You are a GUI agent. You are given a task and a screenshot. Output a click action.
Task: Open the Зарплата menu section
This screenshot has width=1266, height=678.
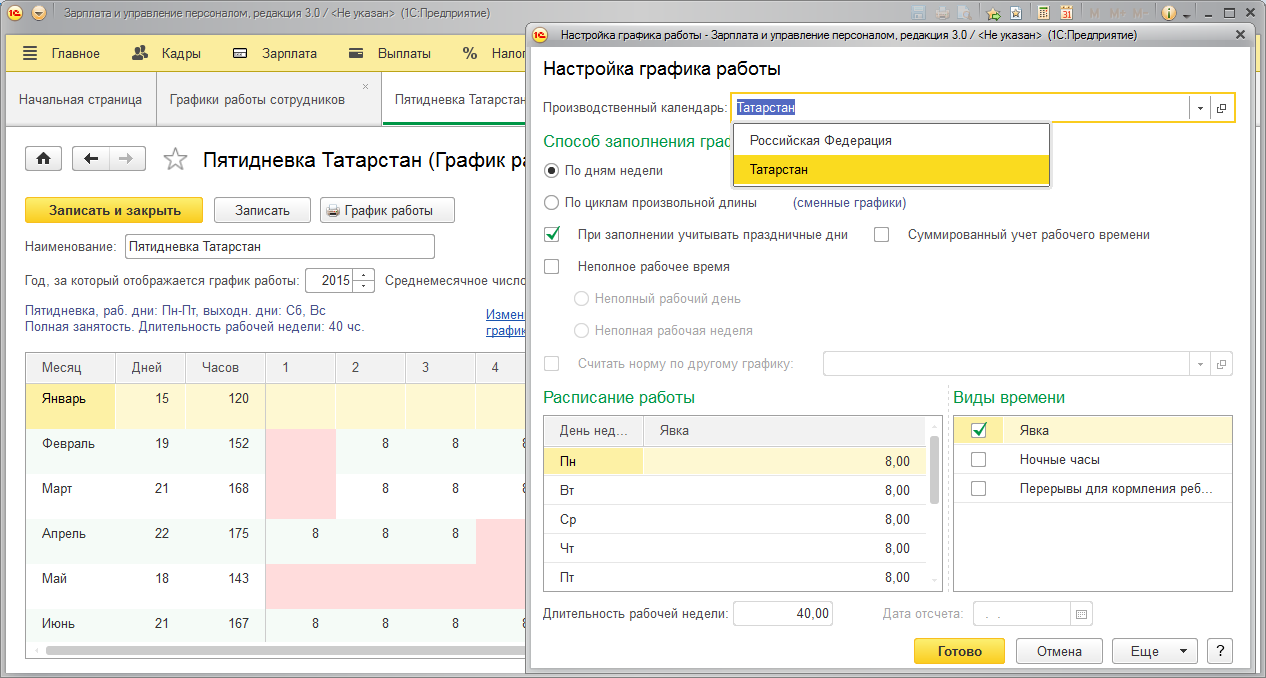coord(276,53)
